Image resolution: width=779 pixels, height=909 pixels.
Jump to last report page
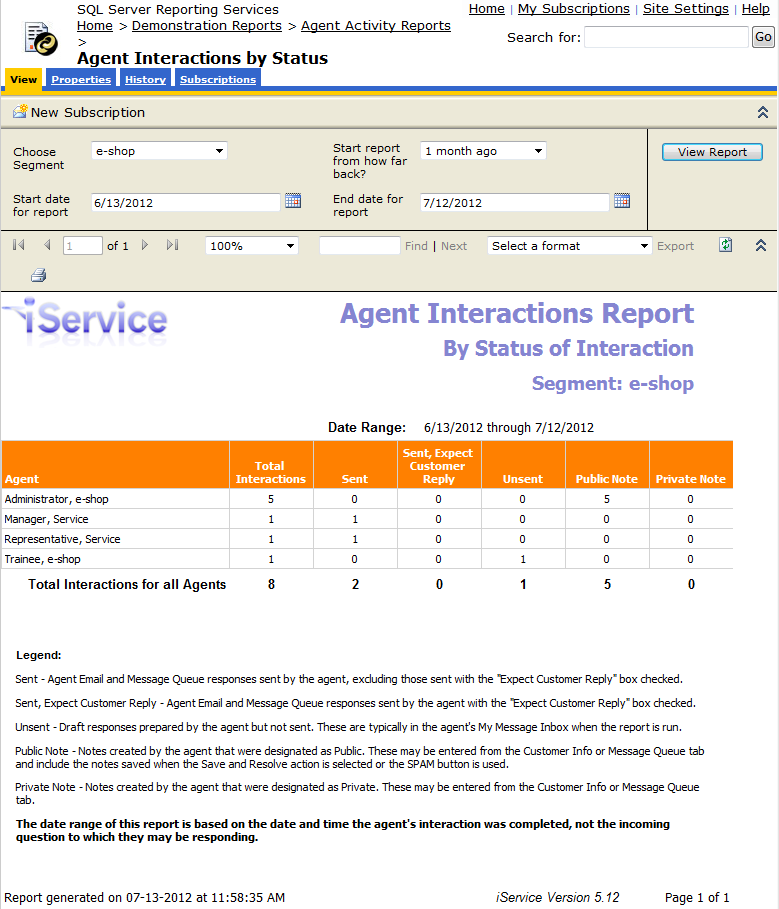[x=172, y=245]
